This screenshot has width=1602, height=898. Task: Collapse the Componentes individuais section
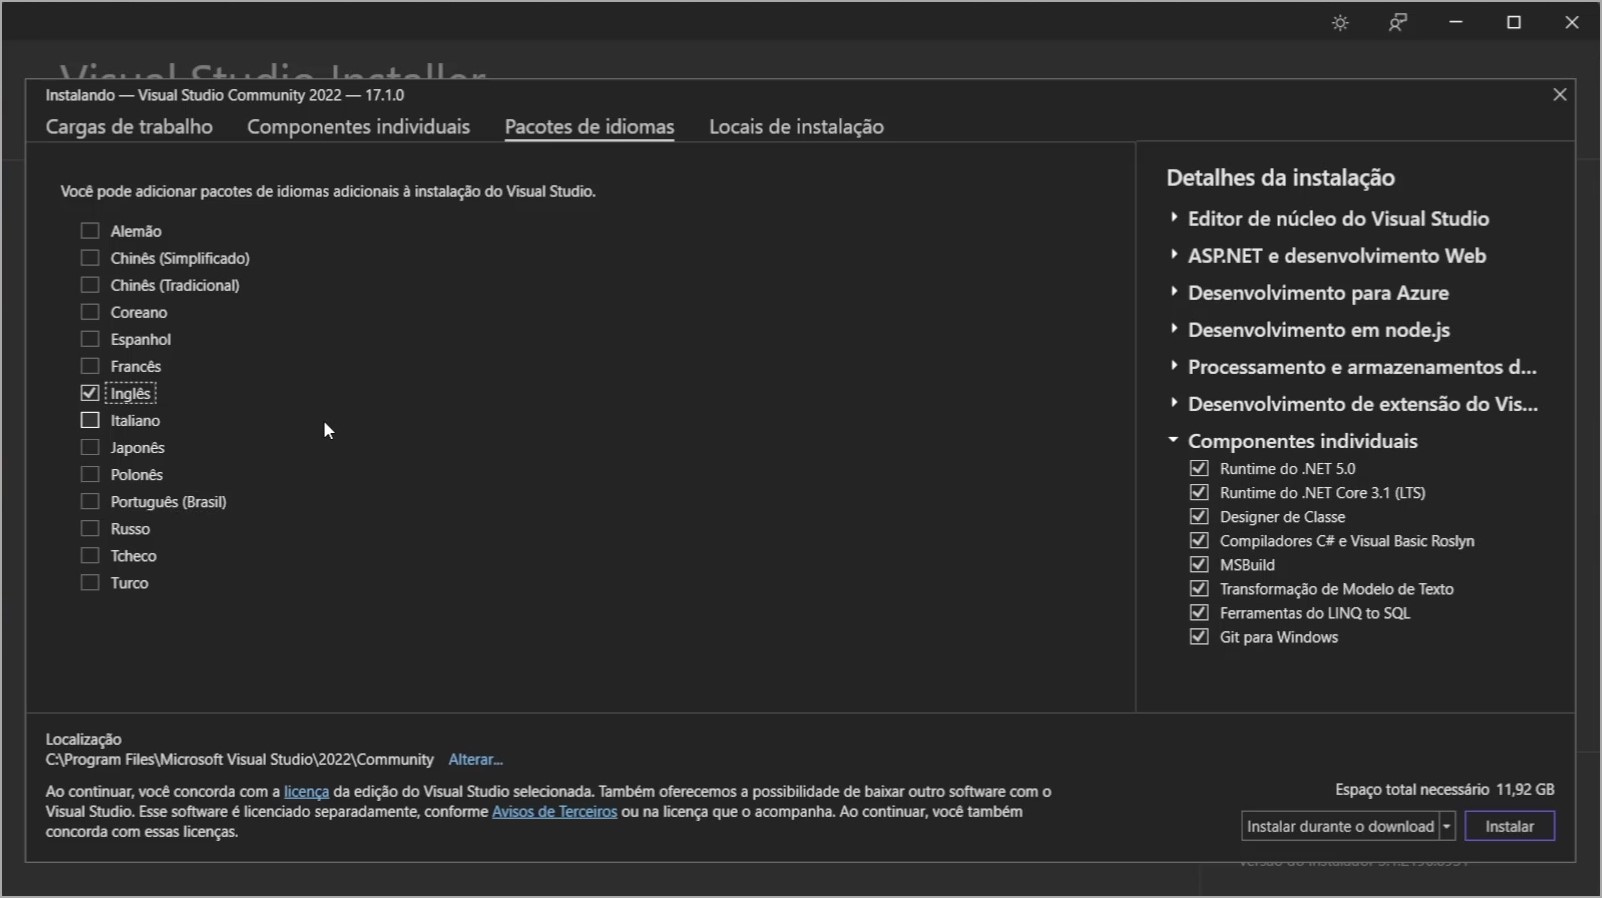(1174, 440)
